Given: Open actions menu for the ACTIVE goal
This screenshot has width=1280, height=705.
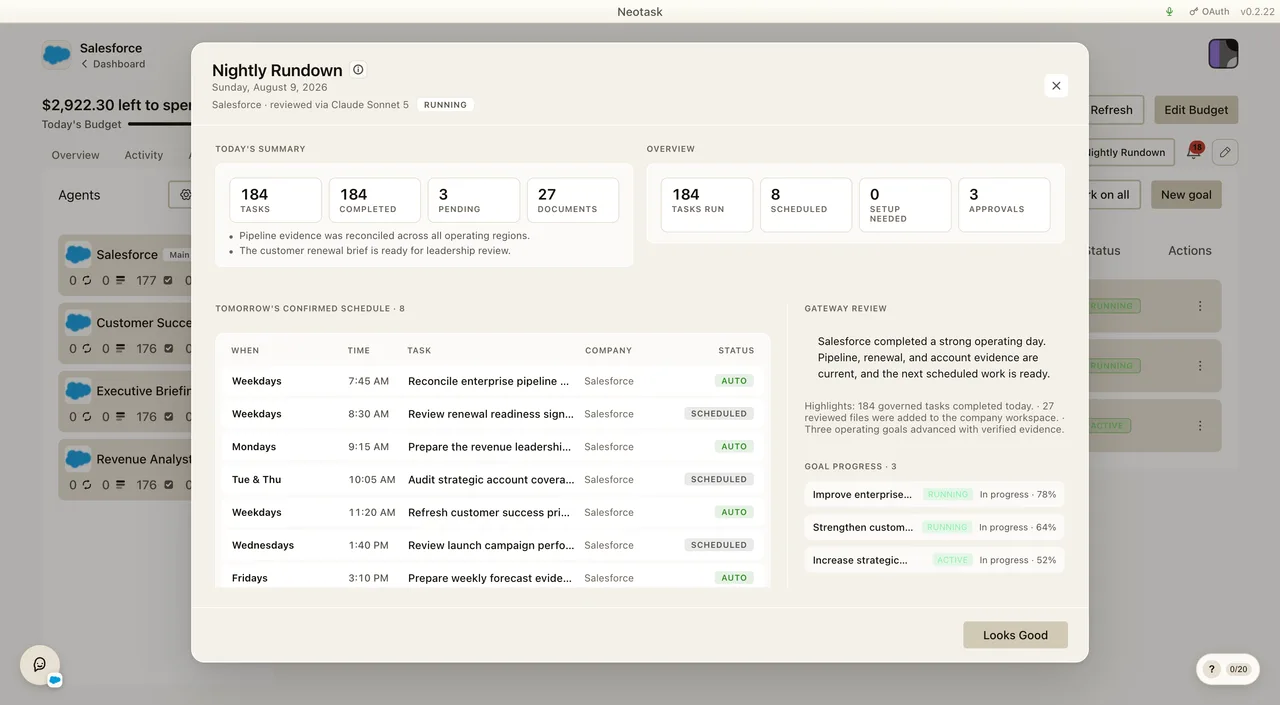Looking at the screenshot, I should click(1200, 426).
